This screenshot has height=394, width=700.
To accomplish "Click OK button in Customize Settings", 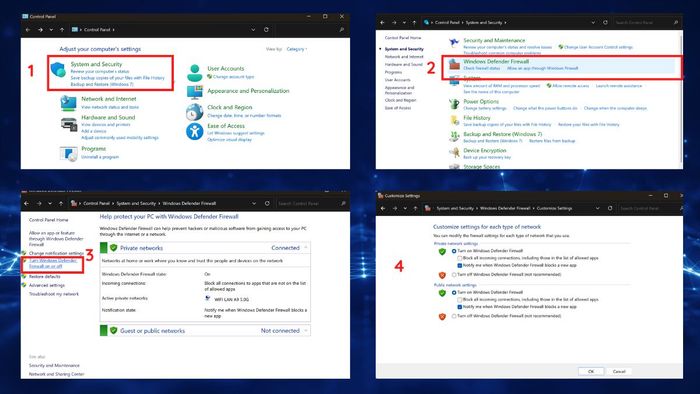I will point(591,371).
